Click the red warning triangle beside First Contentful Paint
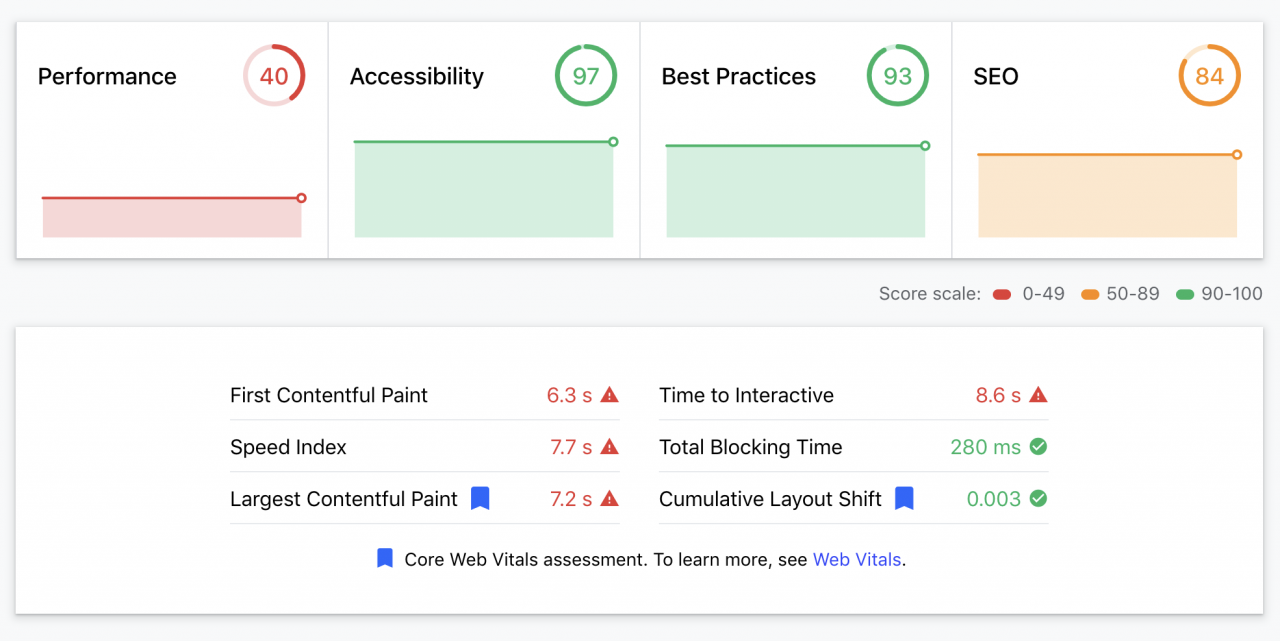 [x=610, y=395]
